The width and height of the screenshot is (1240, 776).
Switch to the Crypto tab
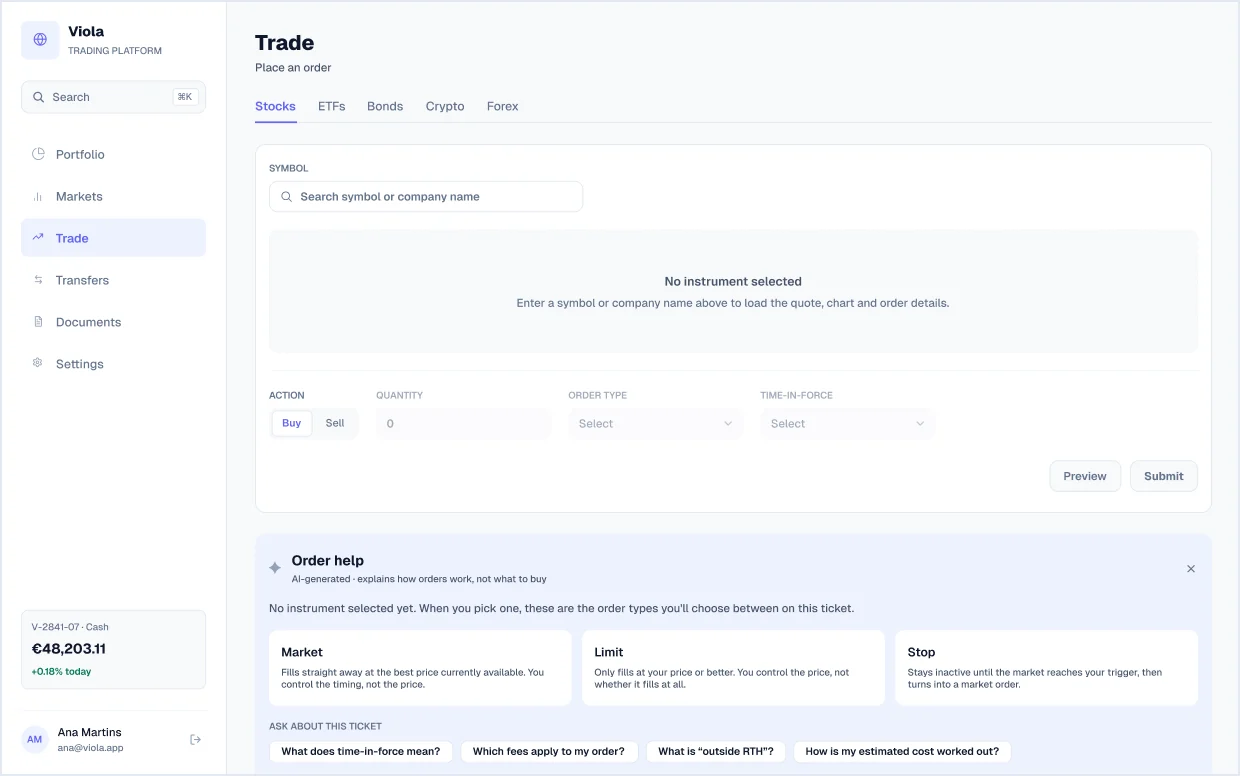[445, 106]
